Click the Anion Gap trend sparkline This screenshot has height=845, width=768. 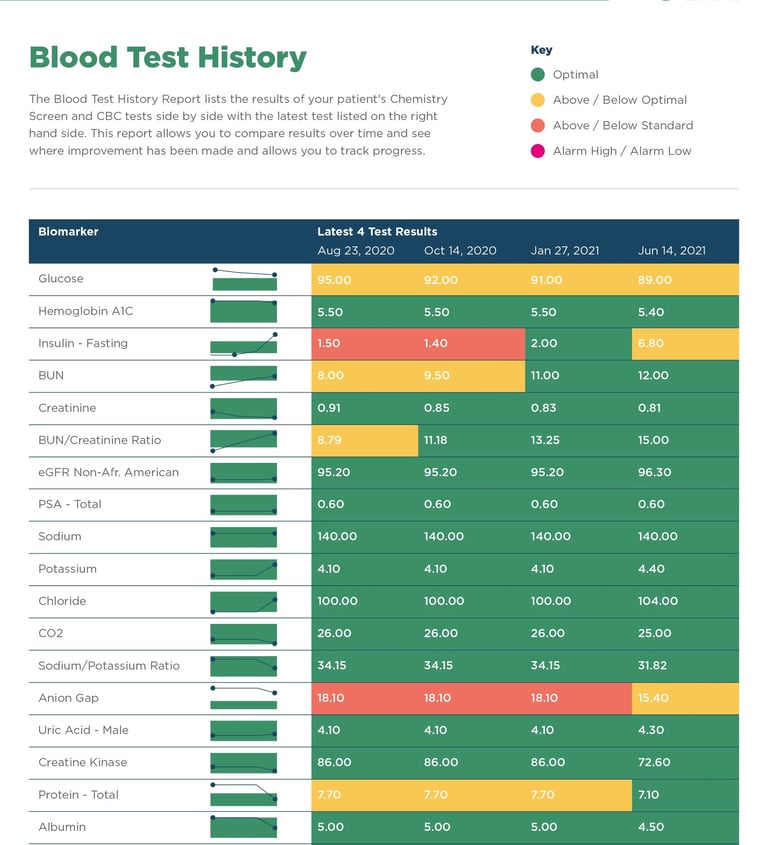pos(244,698)
